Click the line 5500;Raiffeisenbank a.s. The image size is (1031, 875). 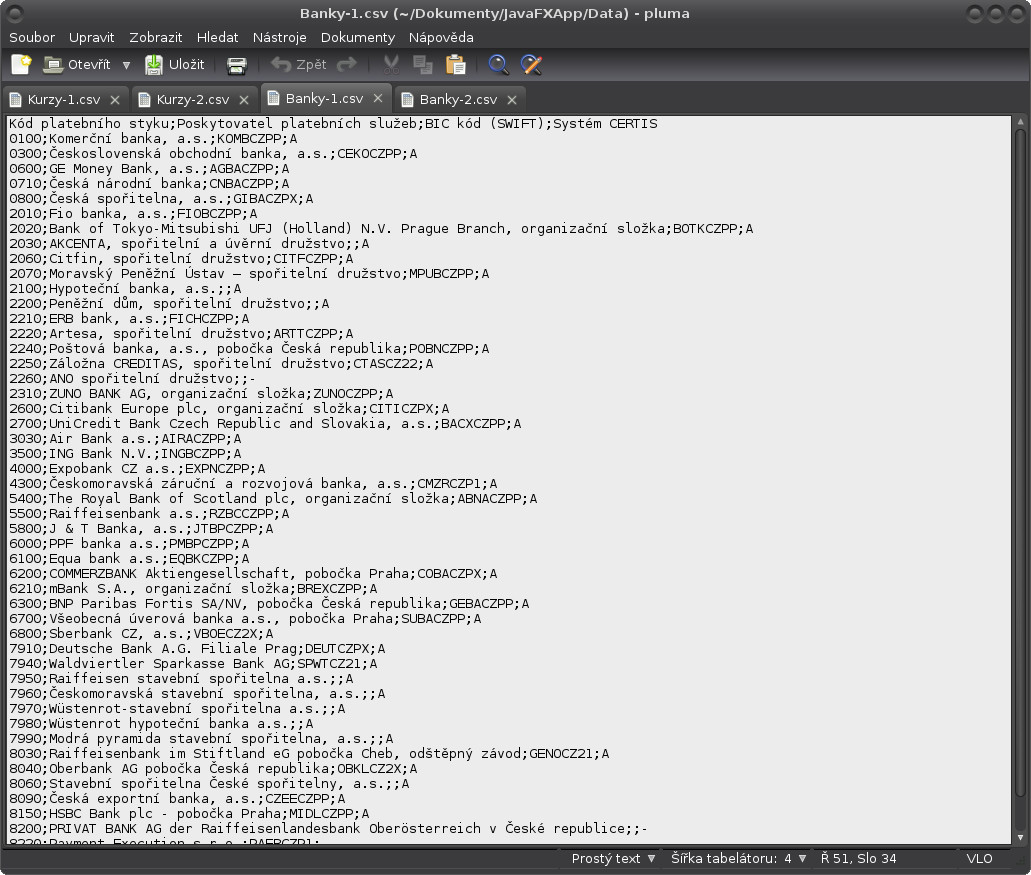pos(149,513)
